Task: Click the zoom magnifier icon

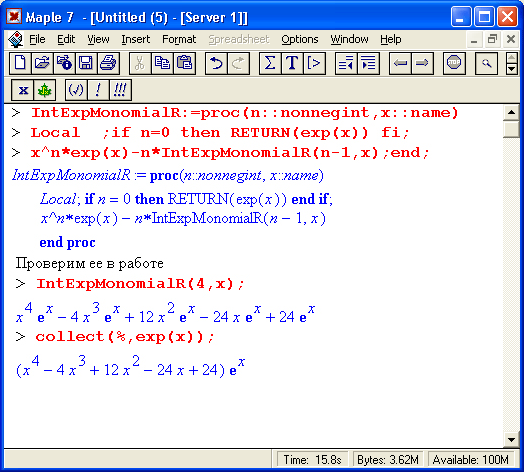Action: coord(486,63)
